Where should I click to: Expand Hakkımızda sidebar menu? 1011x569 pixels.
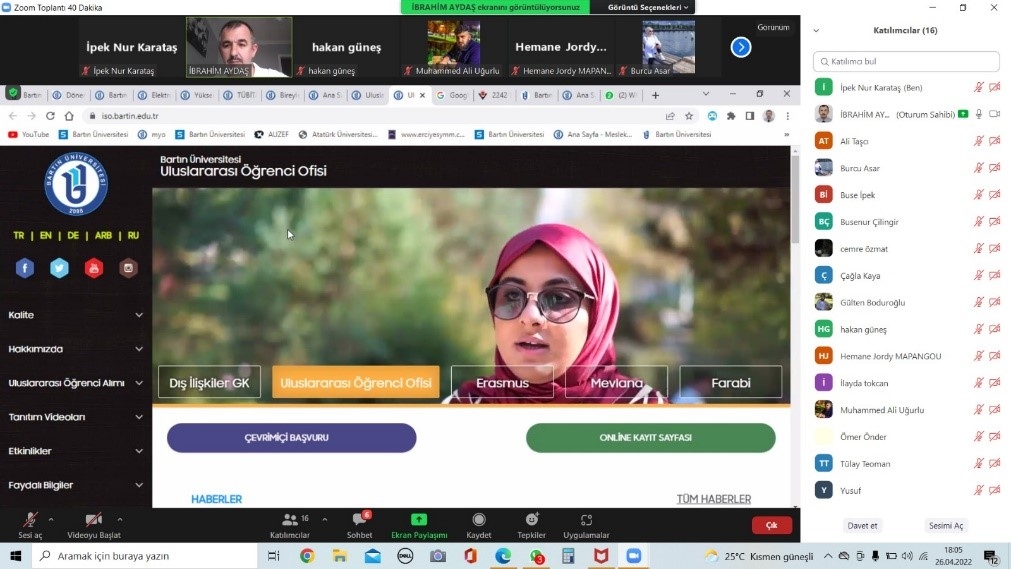coord(75,349)
